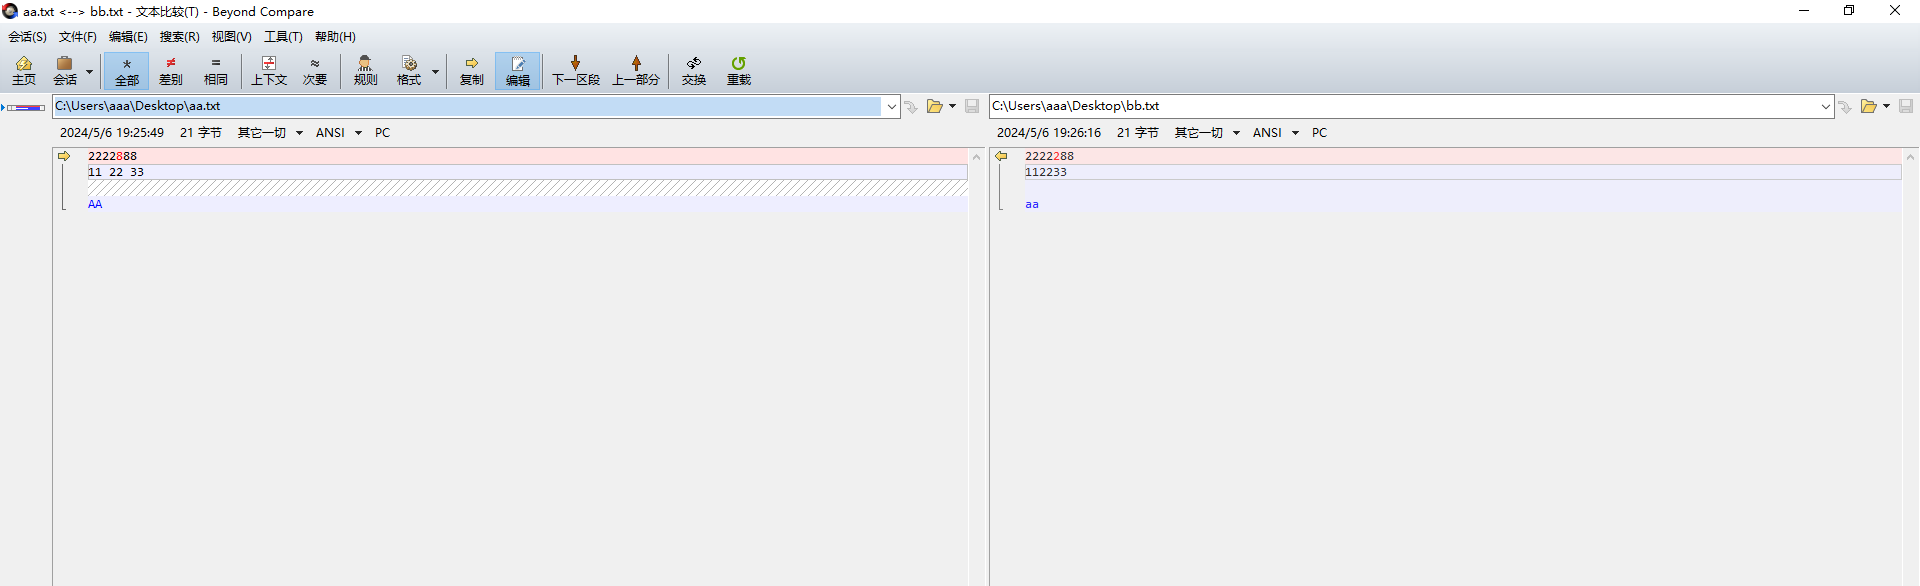Open the 搜索(R) menu
Screen dimensions: 1920x586
click(180, 37)
